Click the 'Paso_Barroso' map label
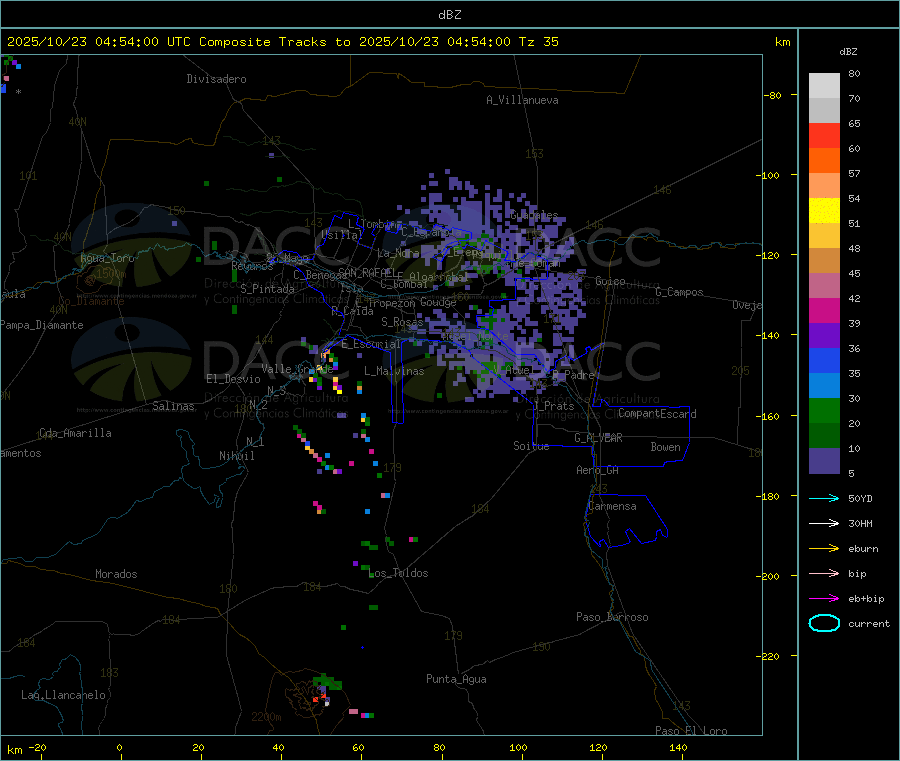 tap(612, 617)
